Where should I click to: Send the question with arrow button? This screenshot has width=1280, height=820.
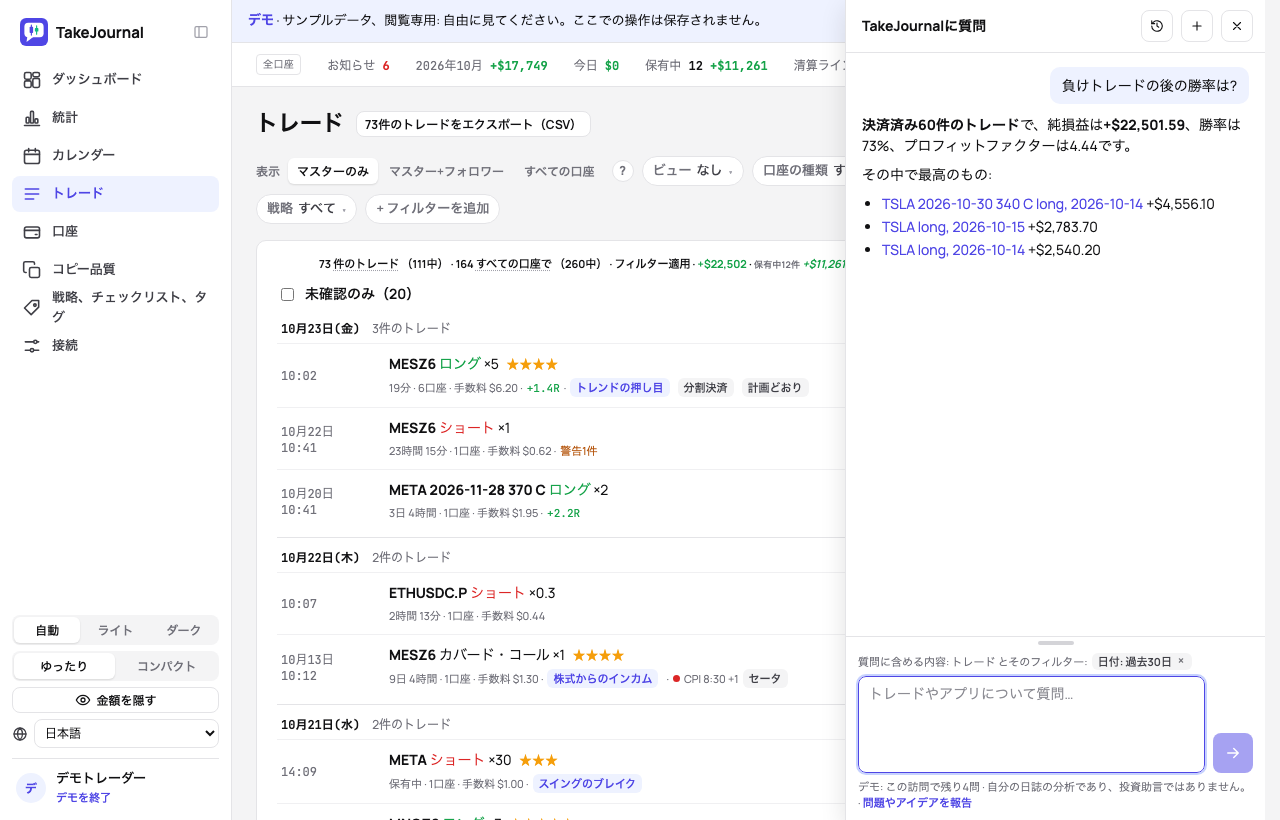1233,753
